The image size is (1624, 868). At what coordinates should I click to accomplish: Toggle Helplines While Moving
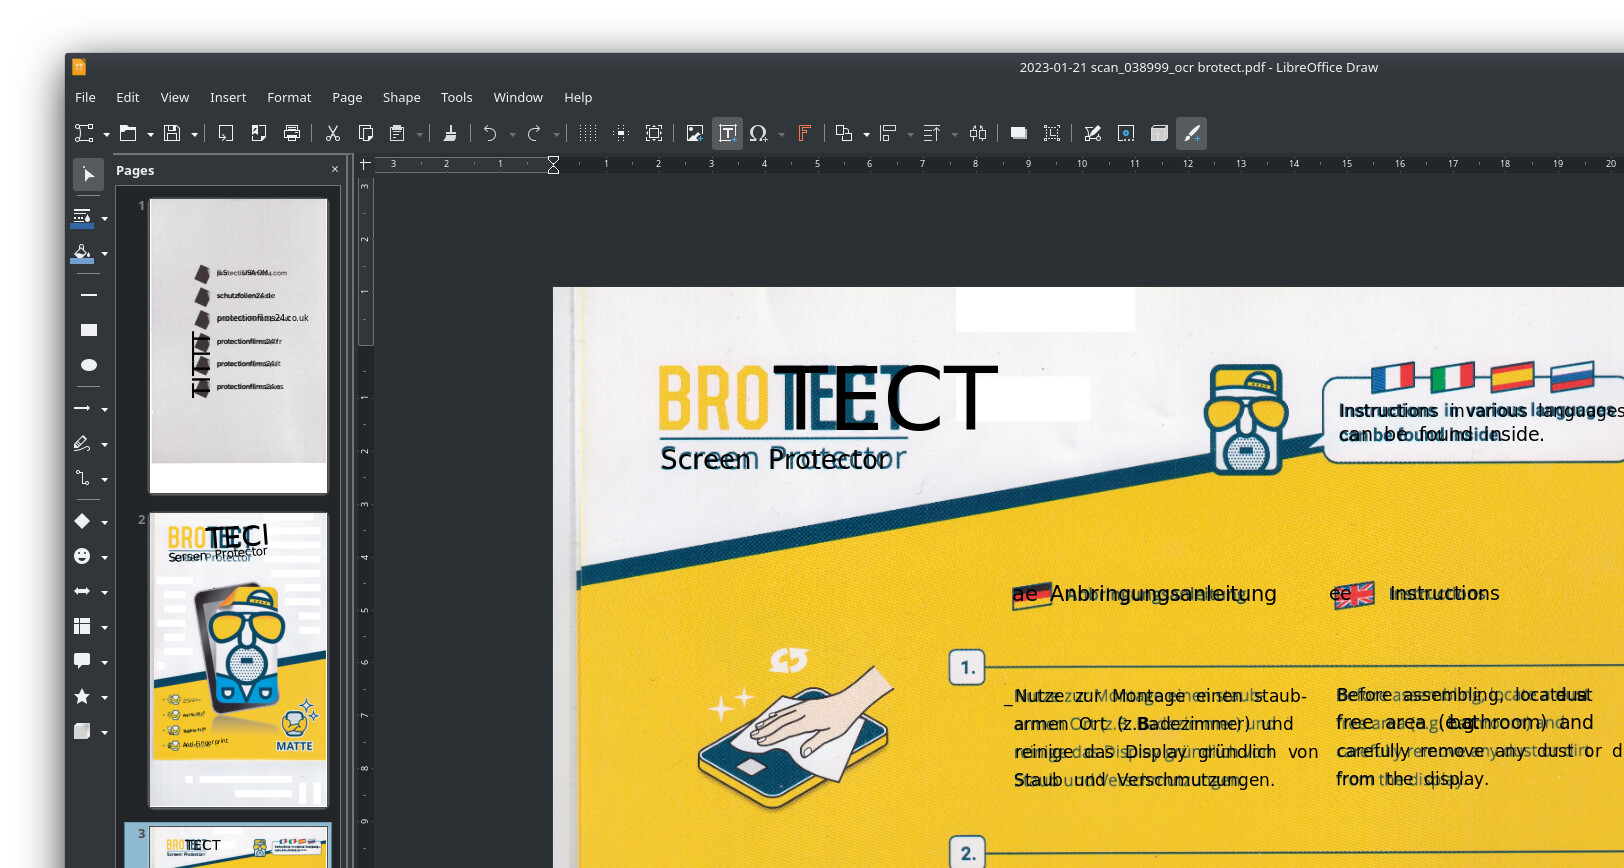tap(621, 133)
